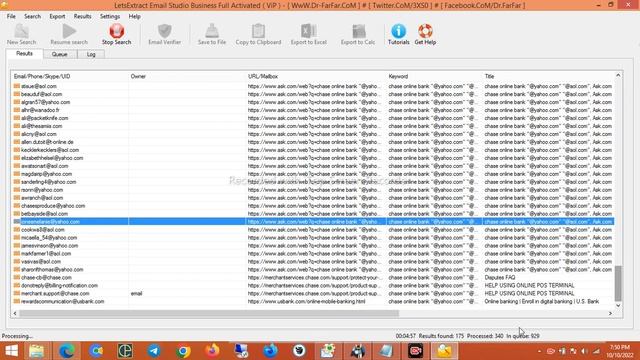Sort by the Email/Phone/Skype/UID column header
The image size is (640, 360).
(x=69, y=76)
